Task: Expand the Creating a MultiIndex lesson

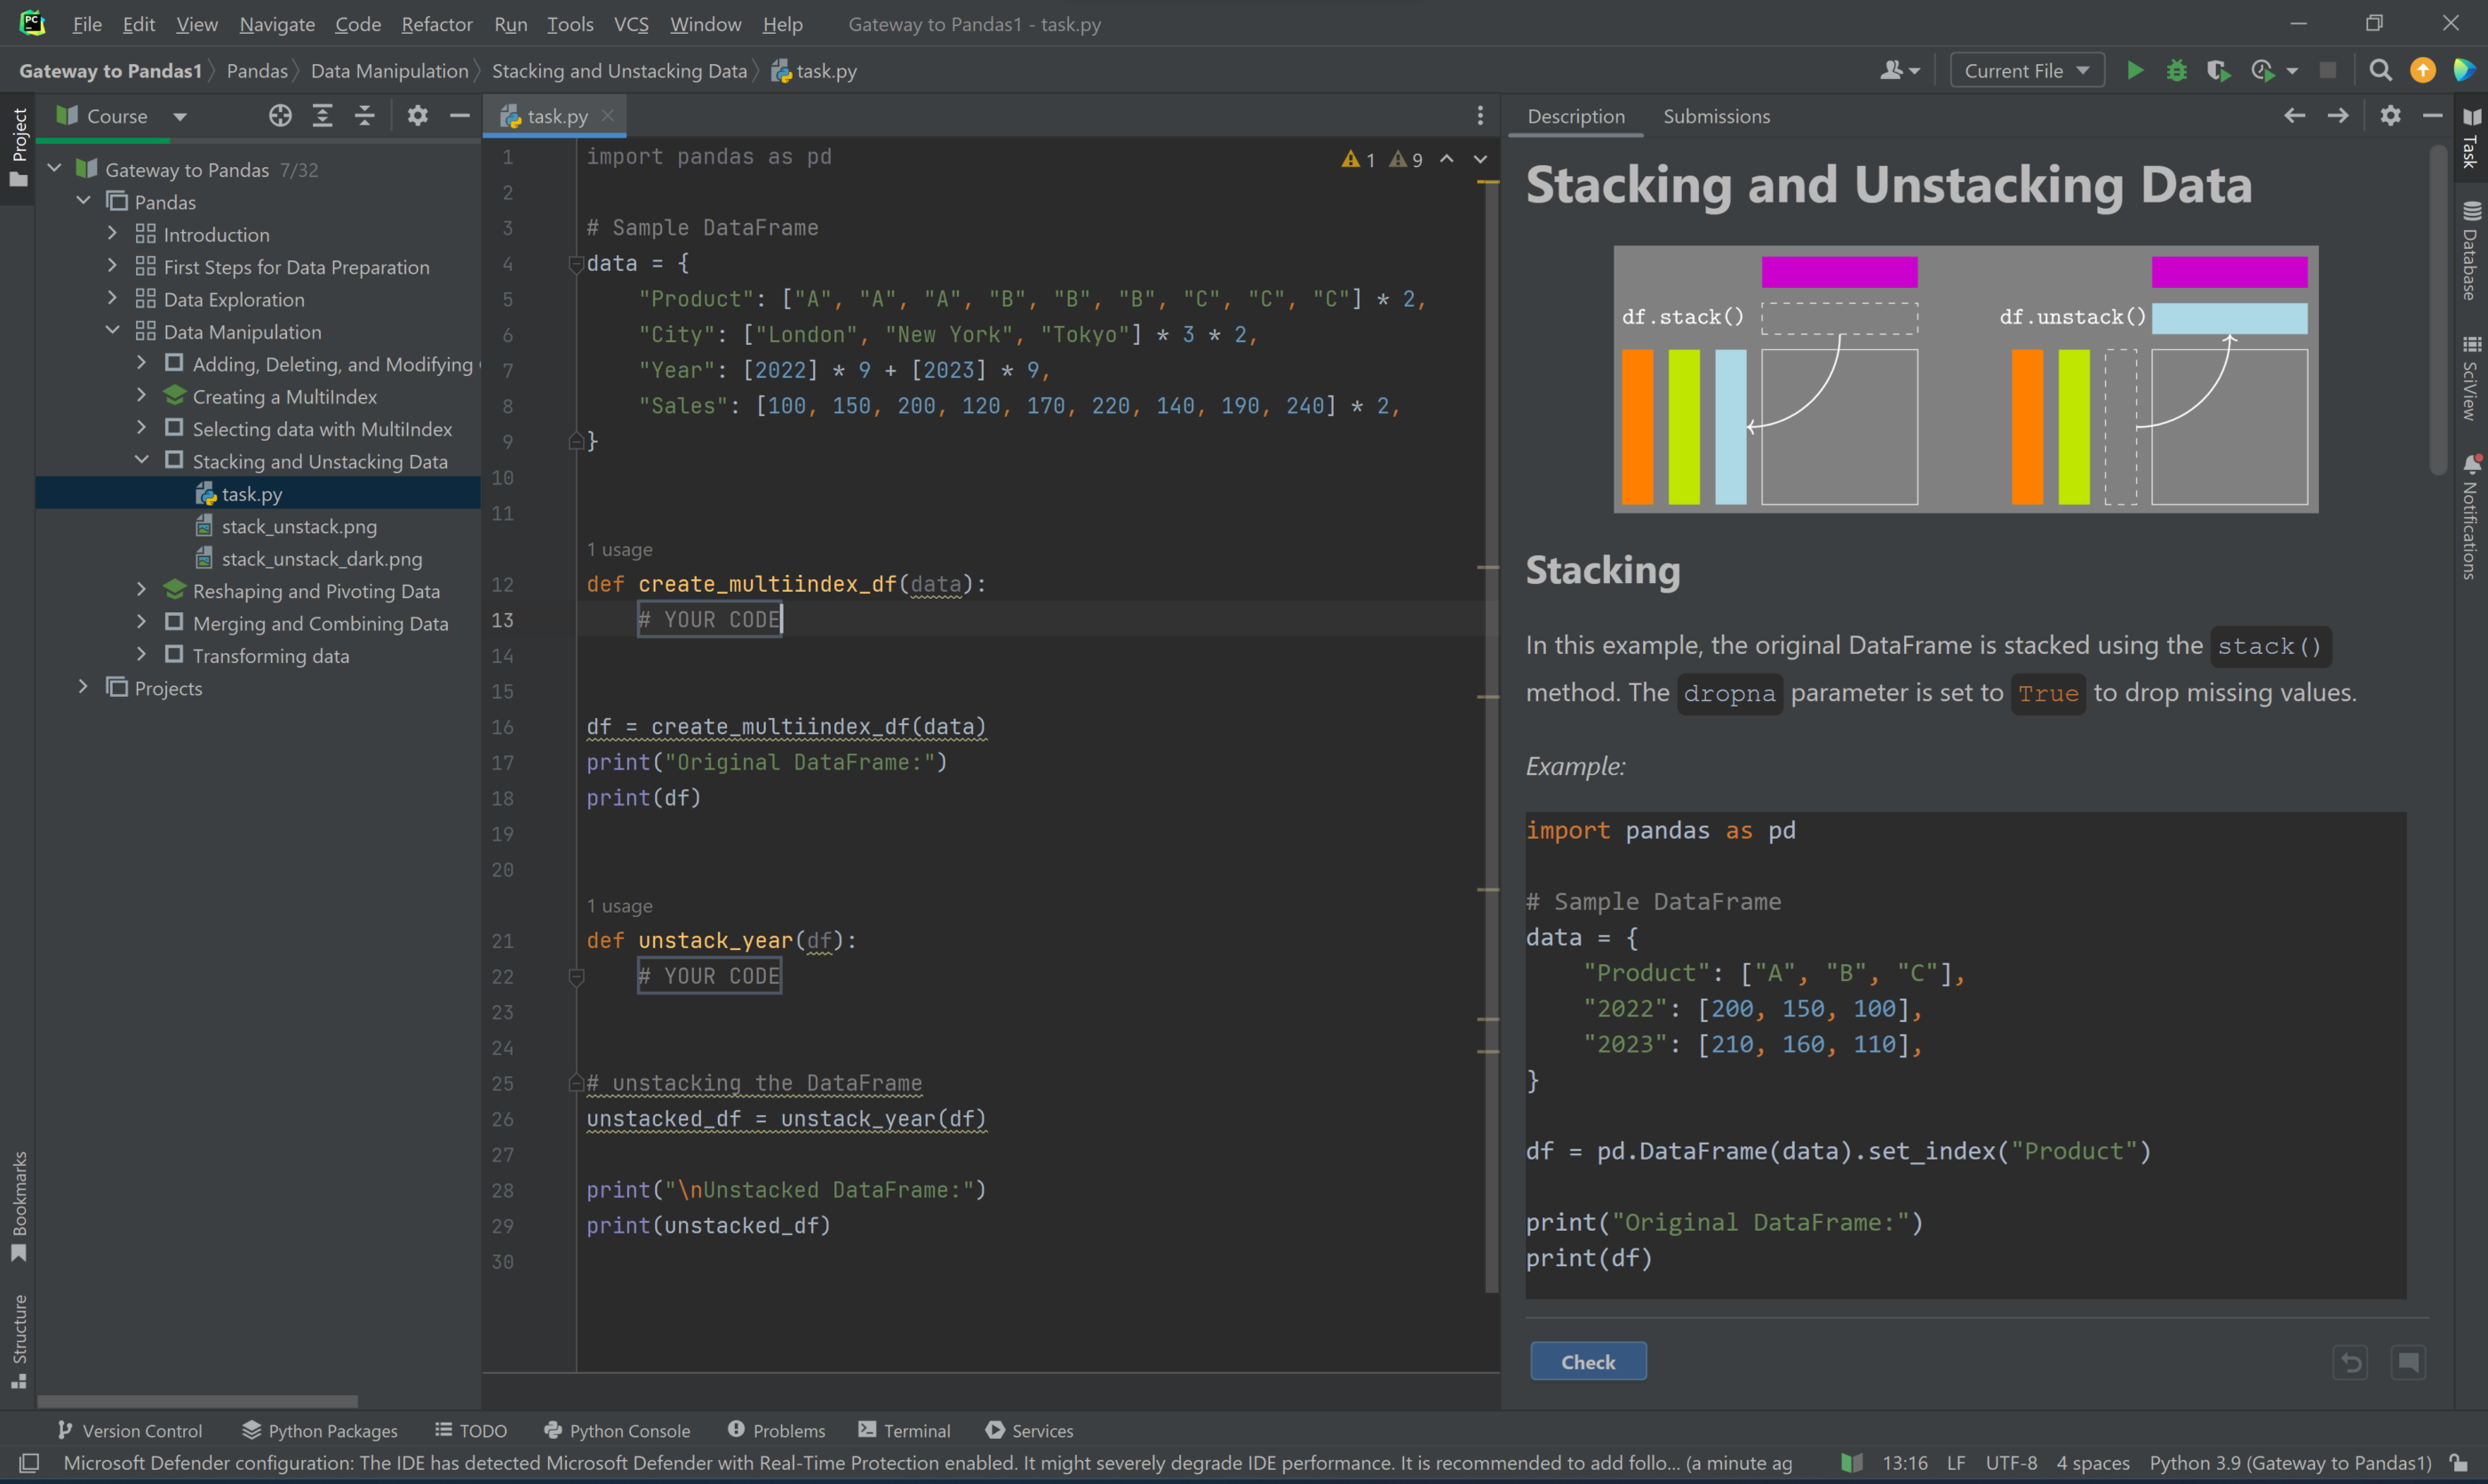Action: [x=141, y=396]
